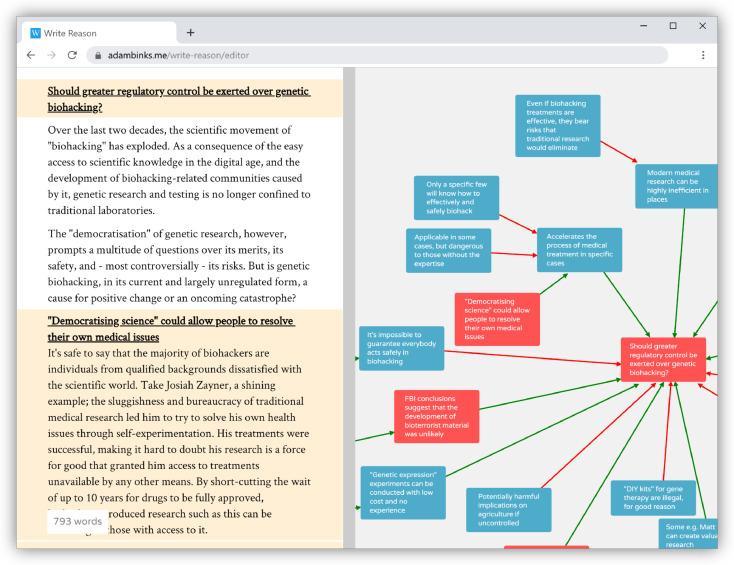
Task: Select the central red regulatory control node
Action: coord(663,360)
